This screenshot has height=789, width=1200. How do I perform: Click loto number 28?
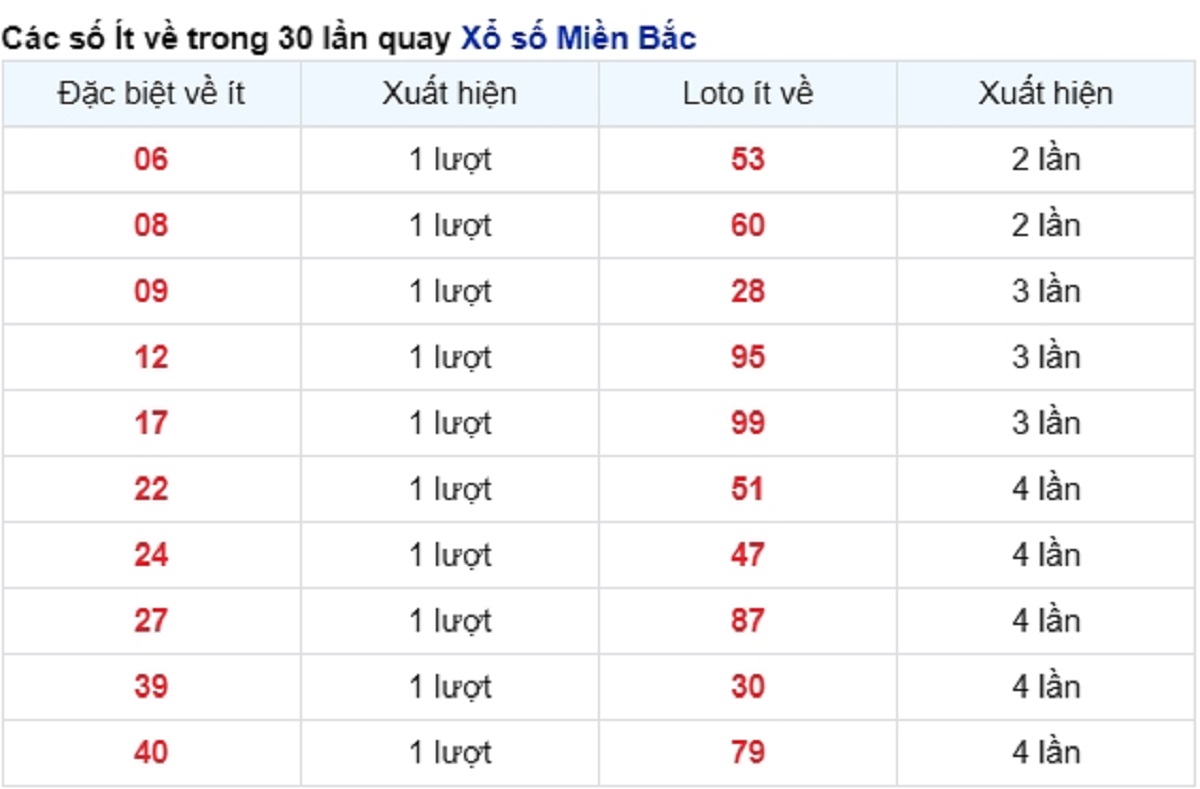click(x=748, y=291)
